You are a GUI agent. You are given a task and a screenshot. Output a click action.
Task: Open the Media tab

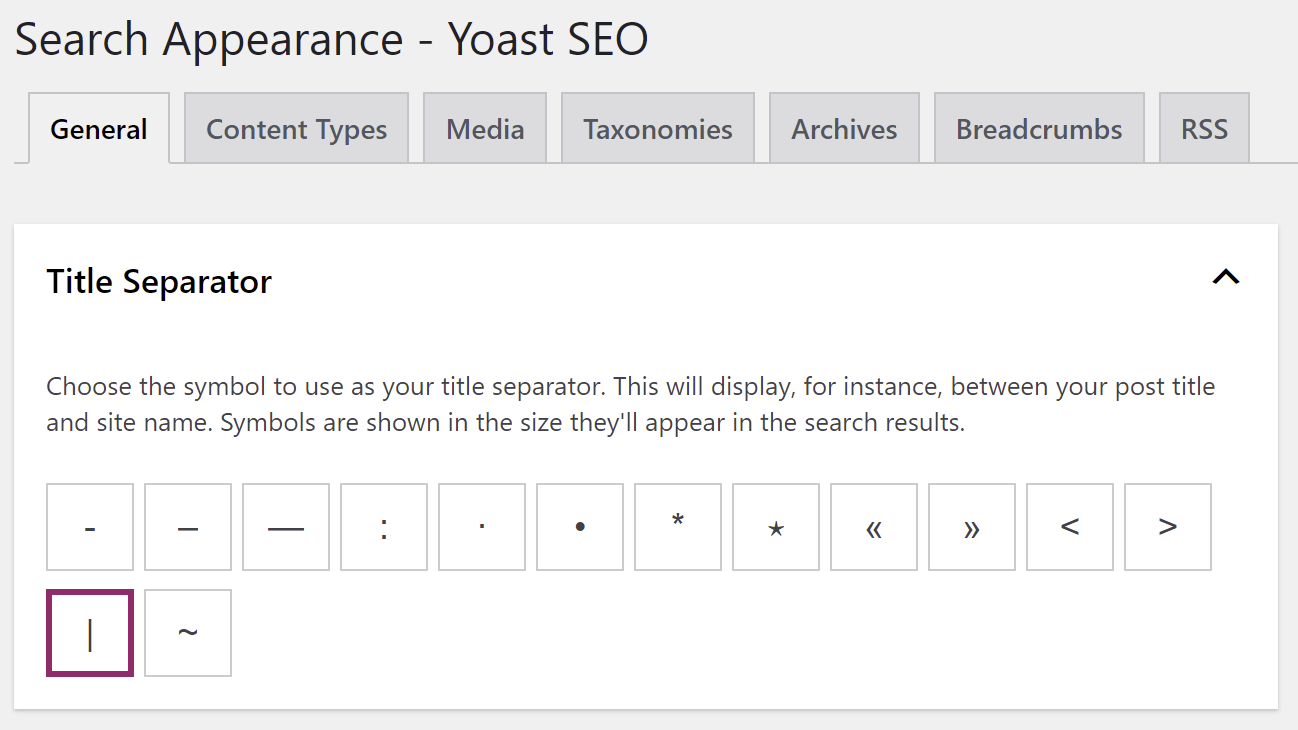[x=485, y=129]
